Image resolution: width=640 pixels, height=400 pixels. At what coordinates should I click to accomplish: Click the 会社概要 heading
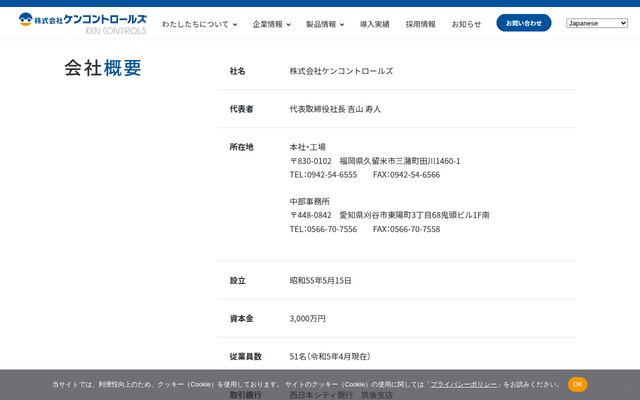coord(103,68)
